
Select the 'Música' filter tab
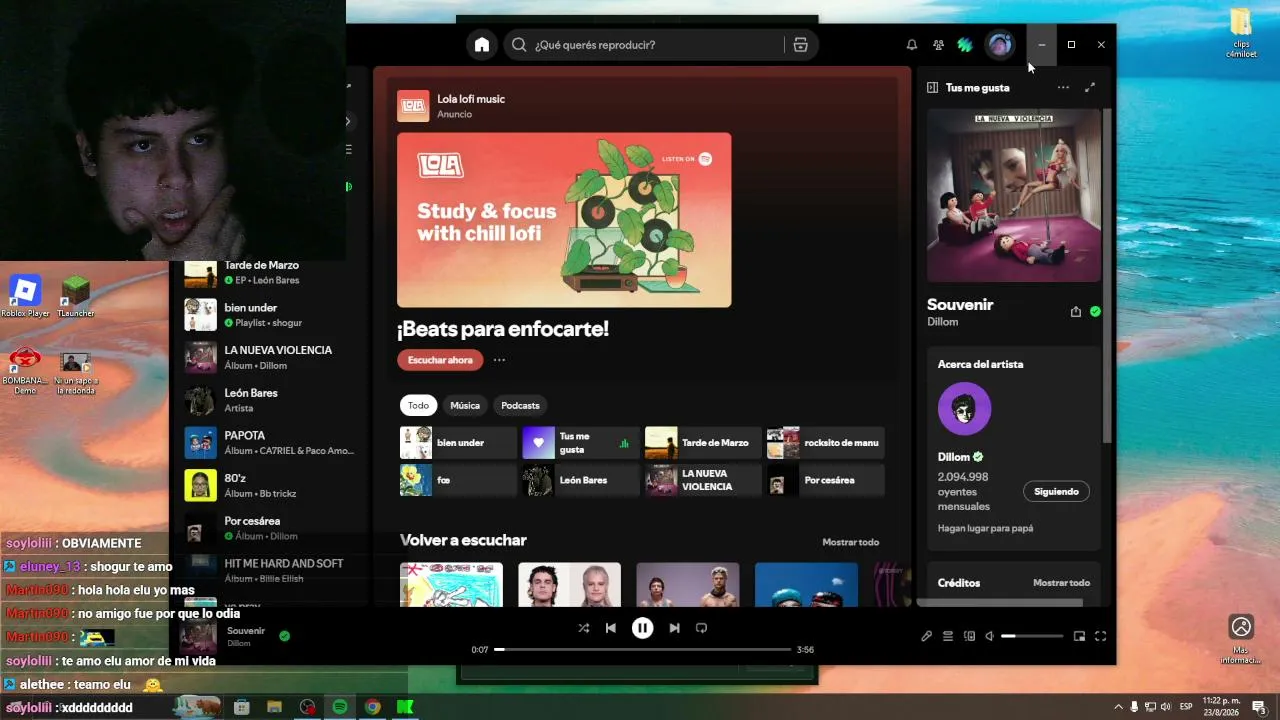tap(465, 405)
